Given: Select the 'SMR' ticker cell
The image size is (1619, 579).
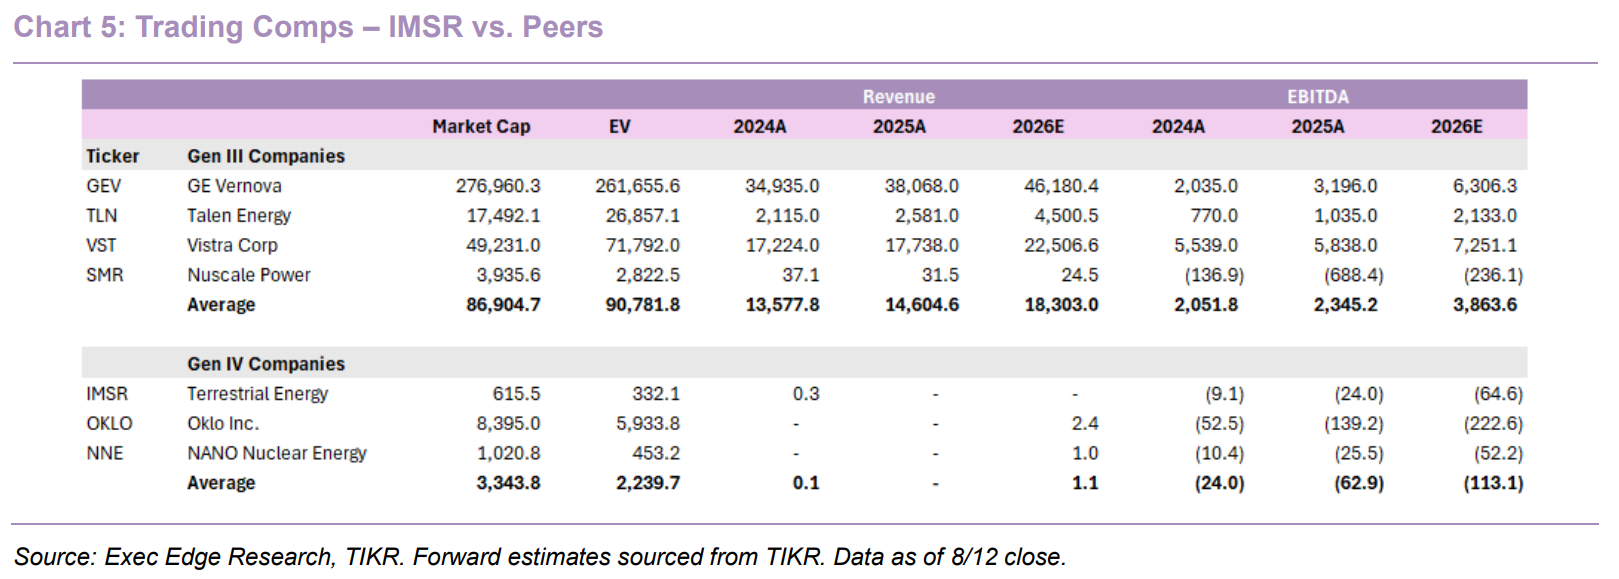Looking at the screenshot, I should [x=105, y=275].
